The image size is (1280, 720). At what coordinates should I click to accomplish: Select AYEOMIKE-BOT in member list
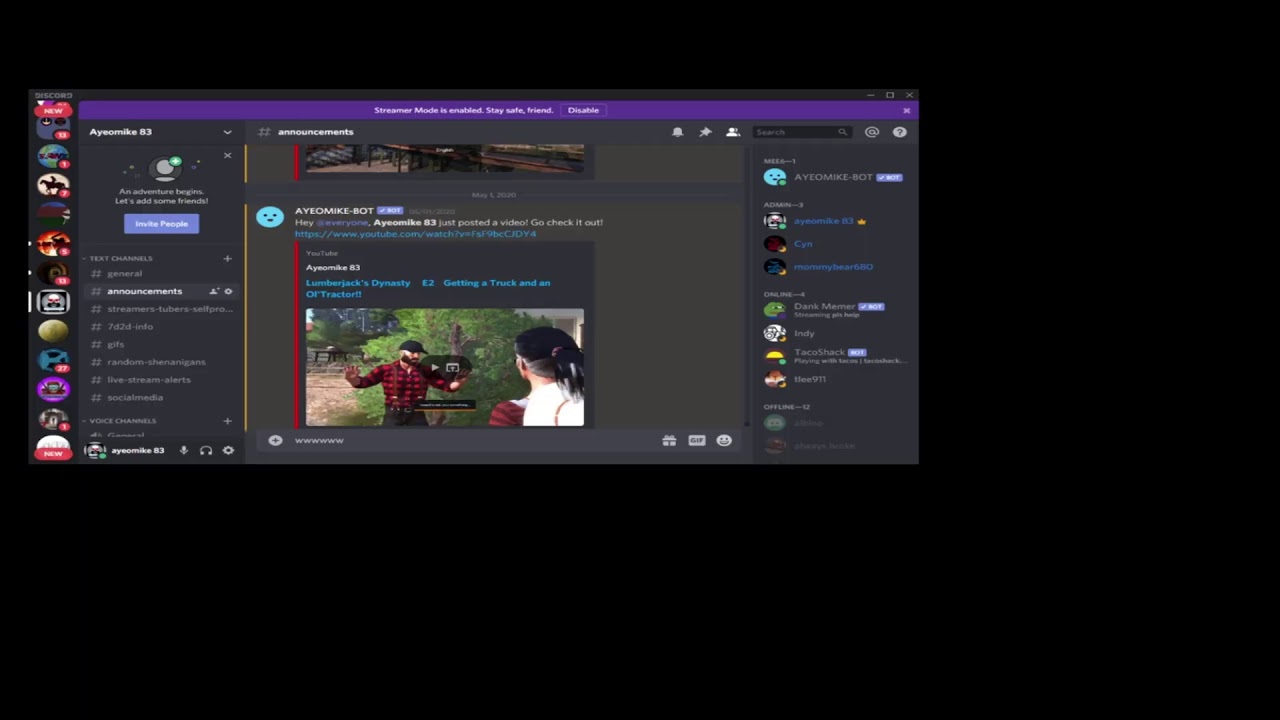(835, 177)
